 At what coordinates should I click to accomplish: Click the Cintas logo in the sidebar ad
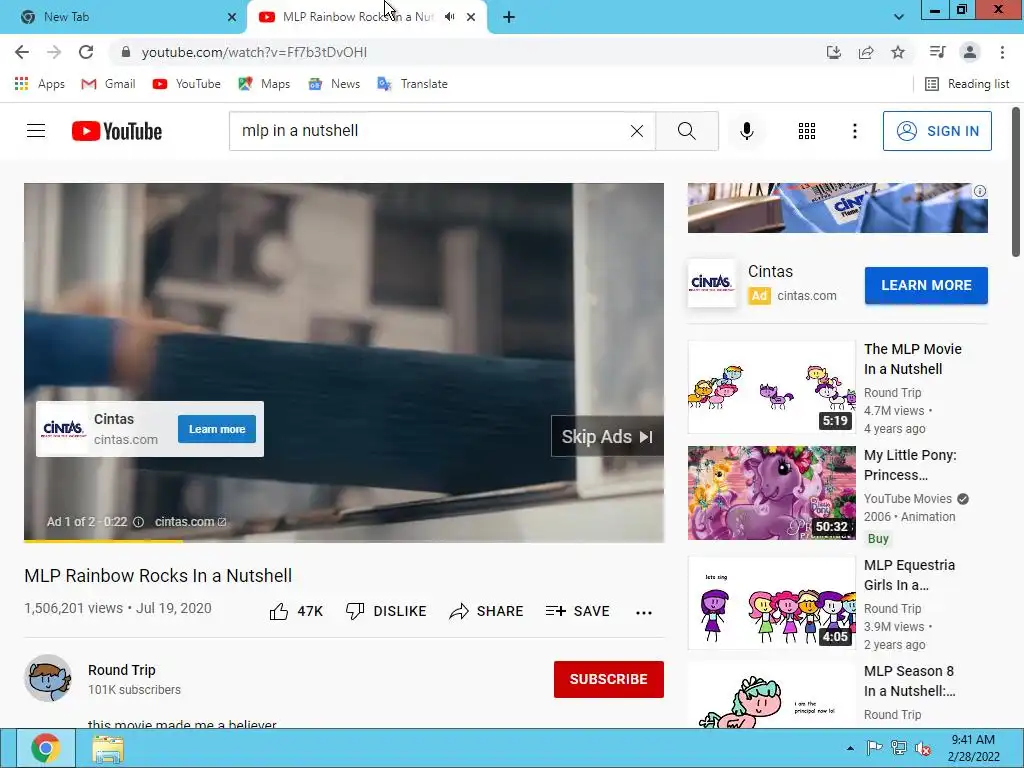pyautogui.click(x=711, y=283)
